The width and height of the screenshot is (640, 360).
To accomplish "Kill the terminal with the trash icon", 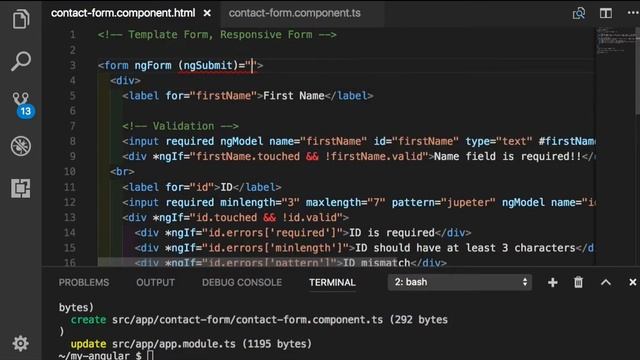I will pyautogui.click(x=578, y=282).
